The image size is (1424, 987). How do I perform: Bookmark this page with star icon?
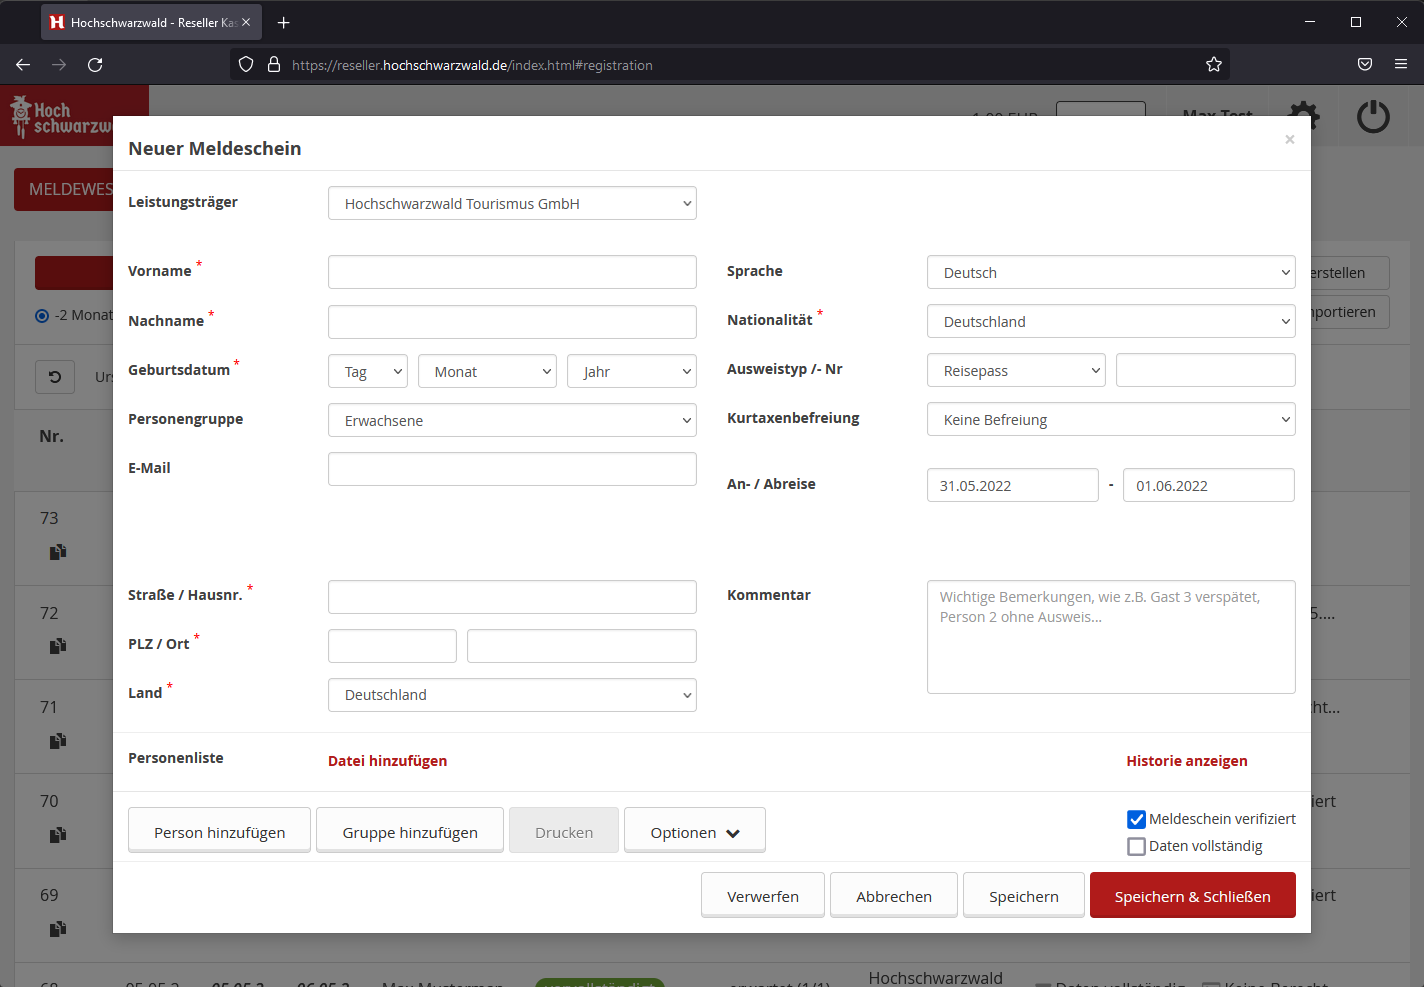click(x=1213, y=65)
